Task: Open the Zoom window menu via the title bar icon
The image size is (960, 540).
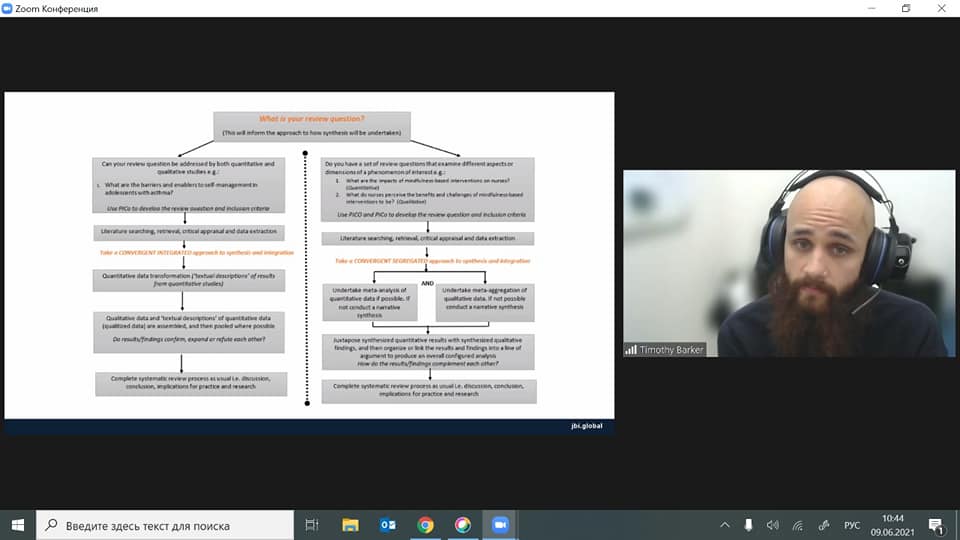Action: coord(8,8)
